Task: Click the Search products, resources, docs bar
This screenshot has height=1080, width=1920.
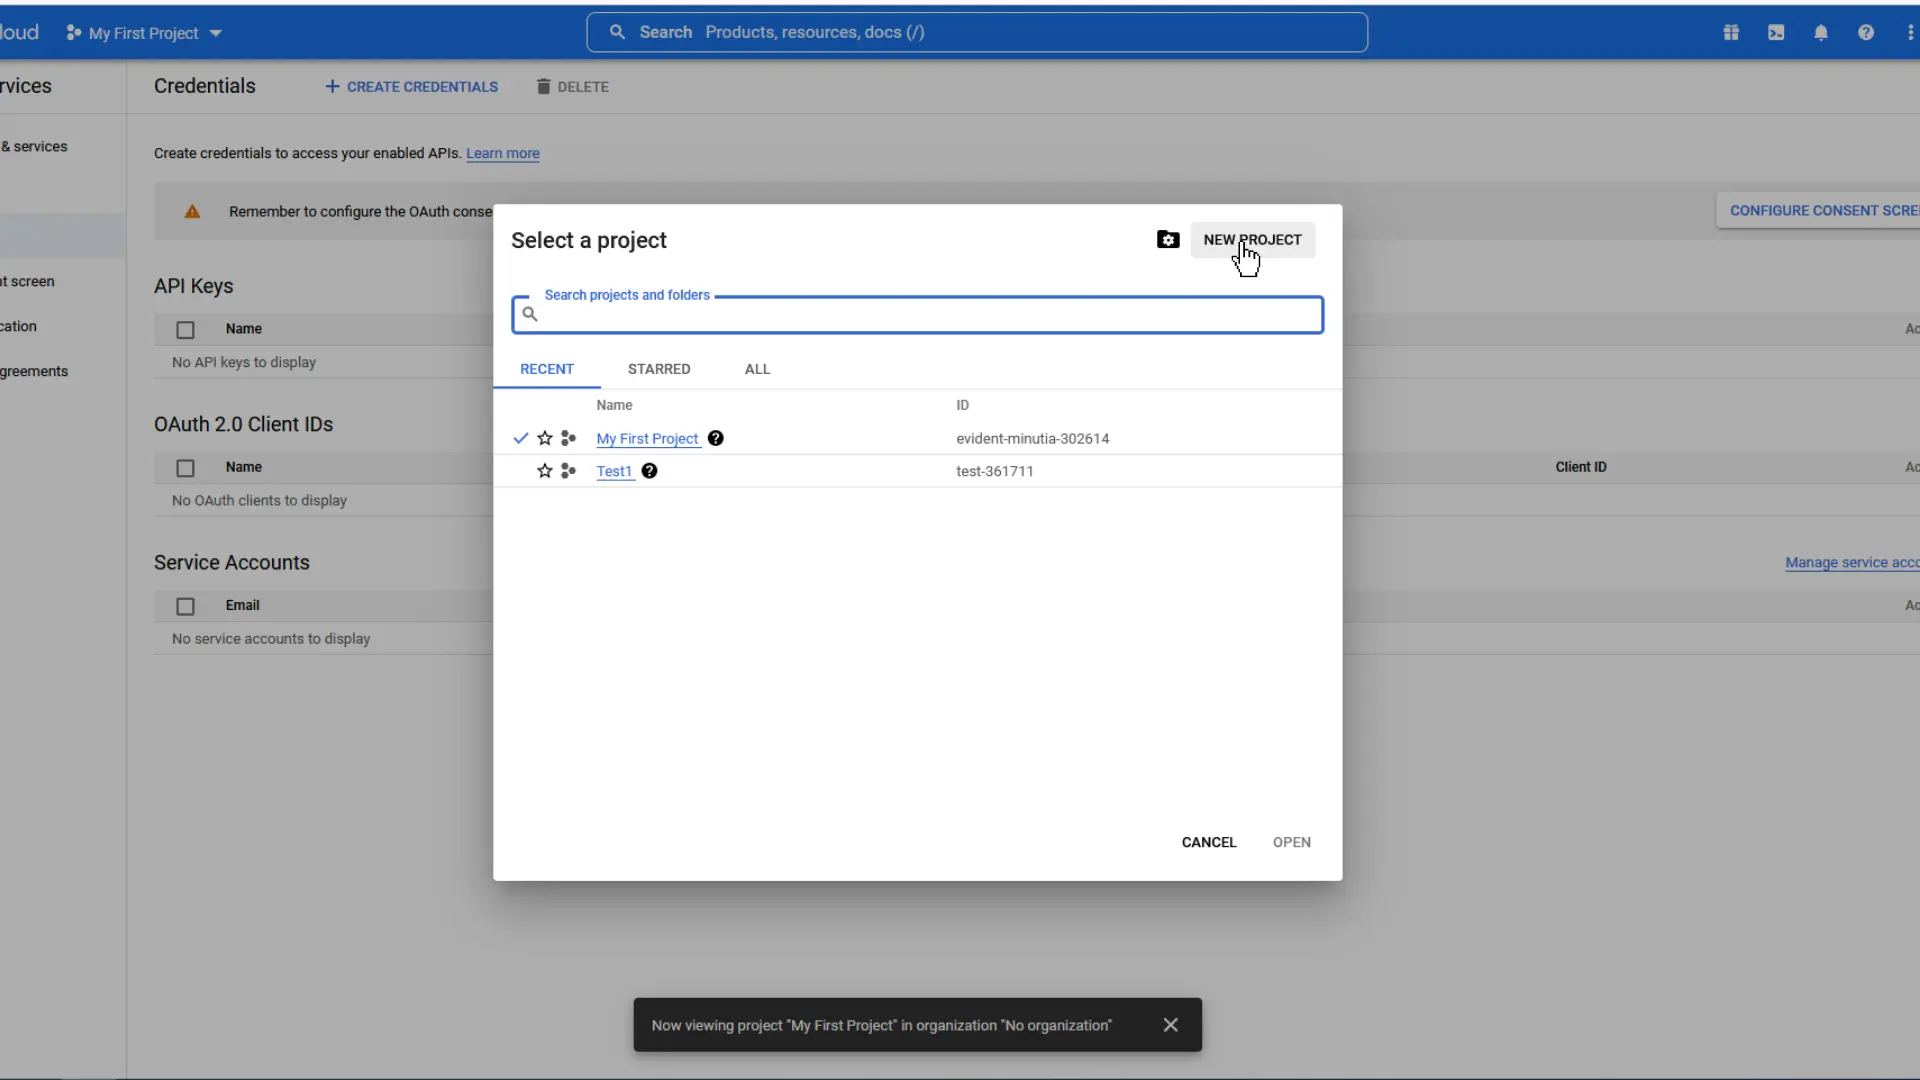Action: click(x=976, y=32)
